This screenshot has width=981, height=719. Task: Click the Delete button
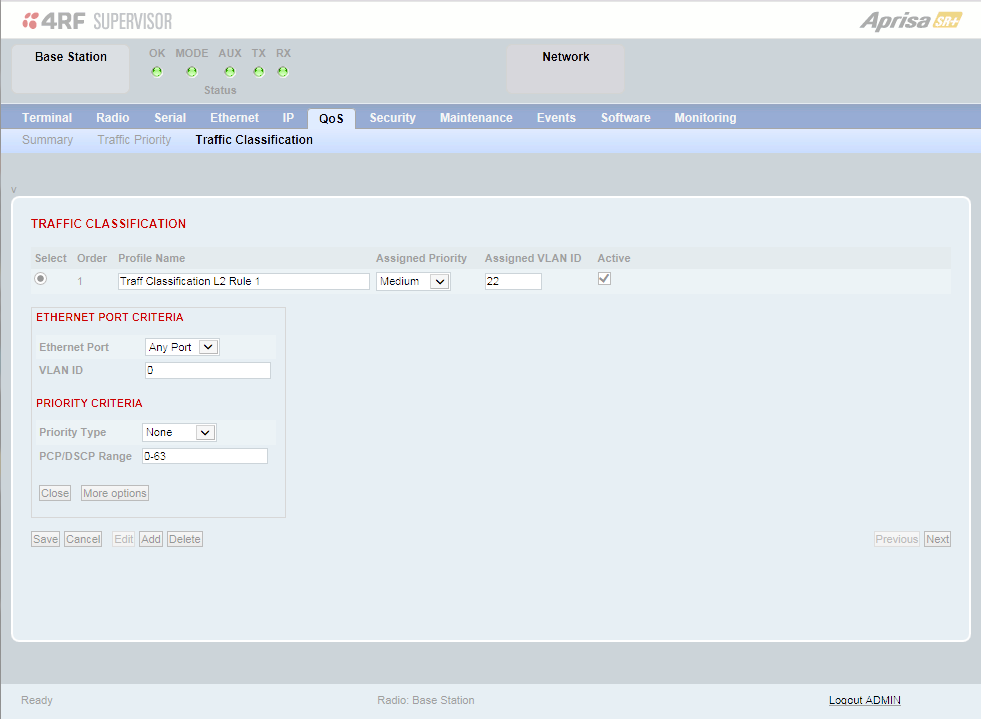[x=185, y=539]
